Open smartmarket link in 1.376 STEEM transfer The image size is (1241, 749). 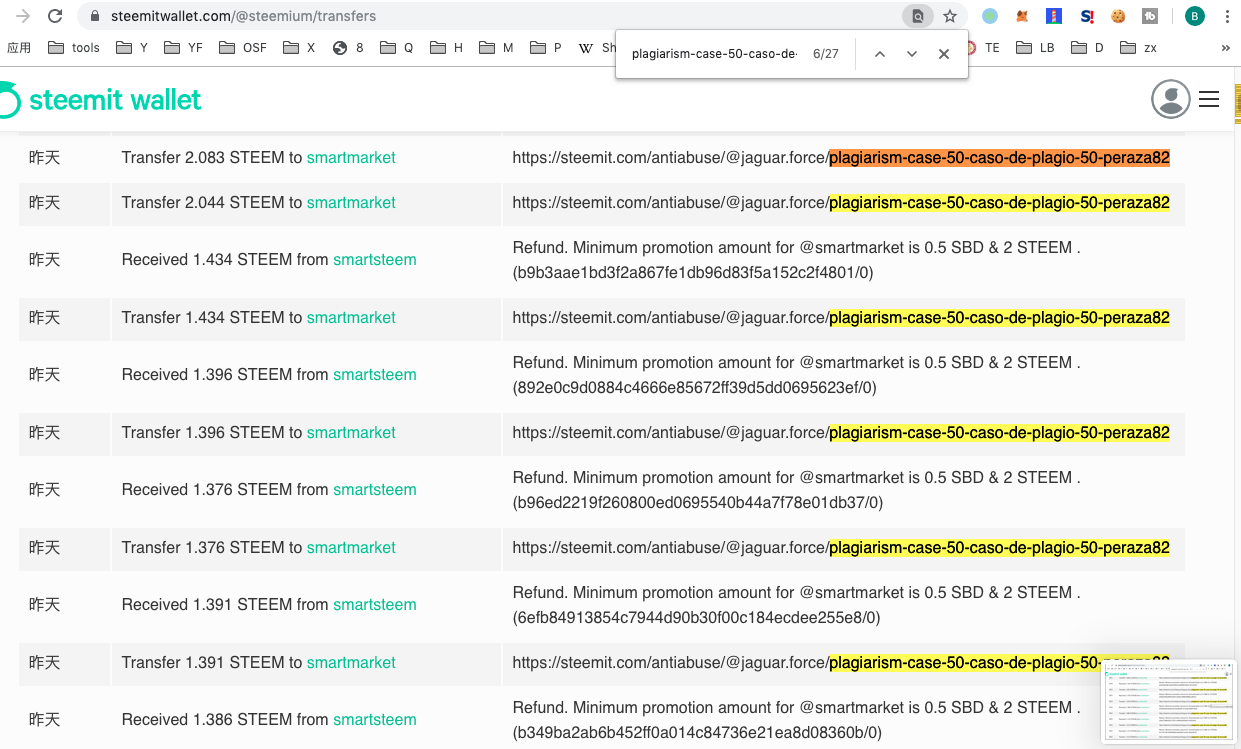(x=351, y=547)
